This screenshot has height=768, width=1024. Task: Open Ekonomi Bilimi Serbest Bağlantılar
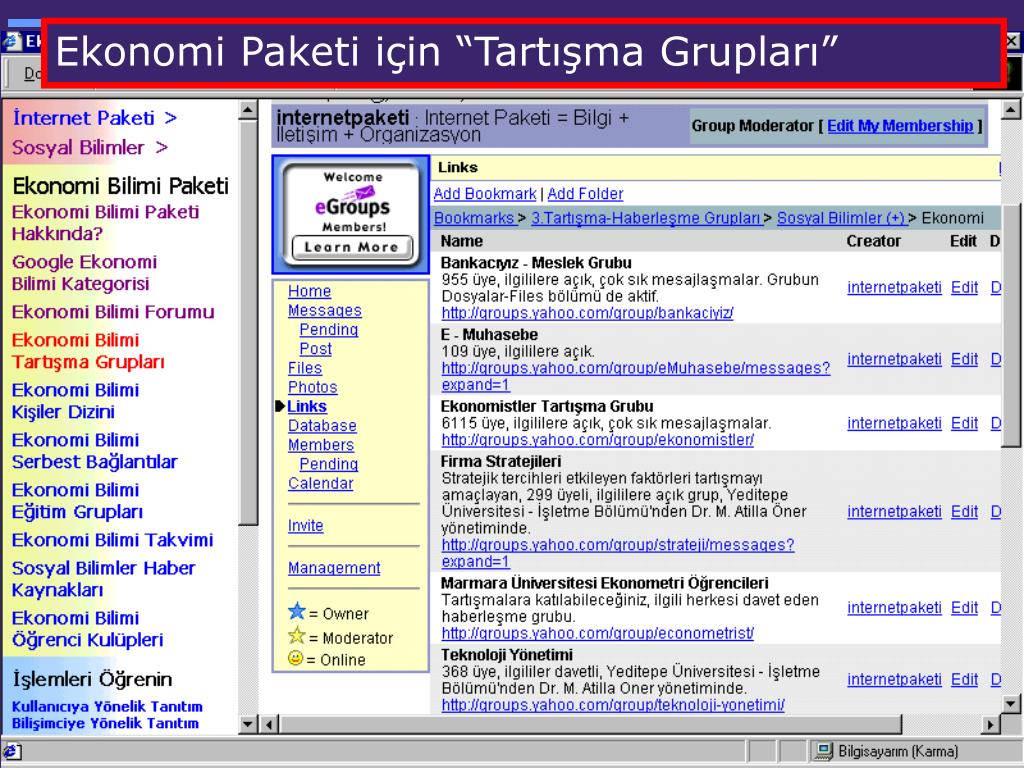[x=95, y=451]
